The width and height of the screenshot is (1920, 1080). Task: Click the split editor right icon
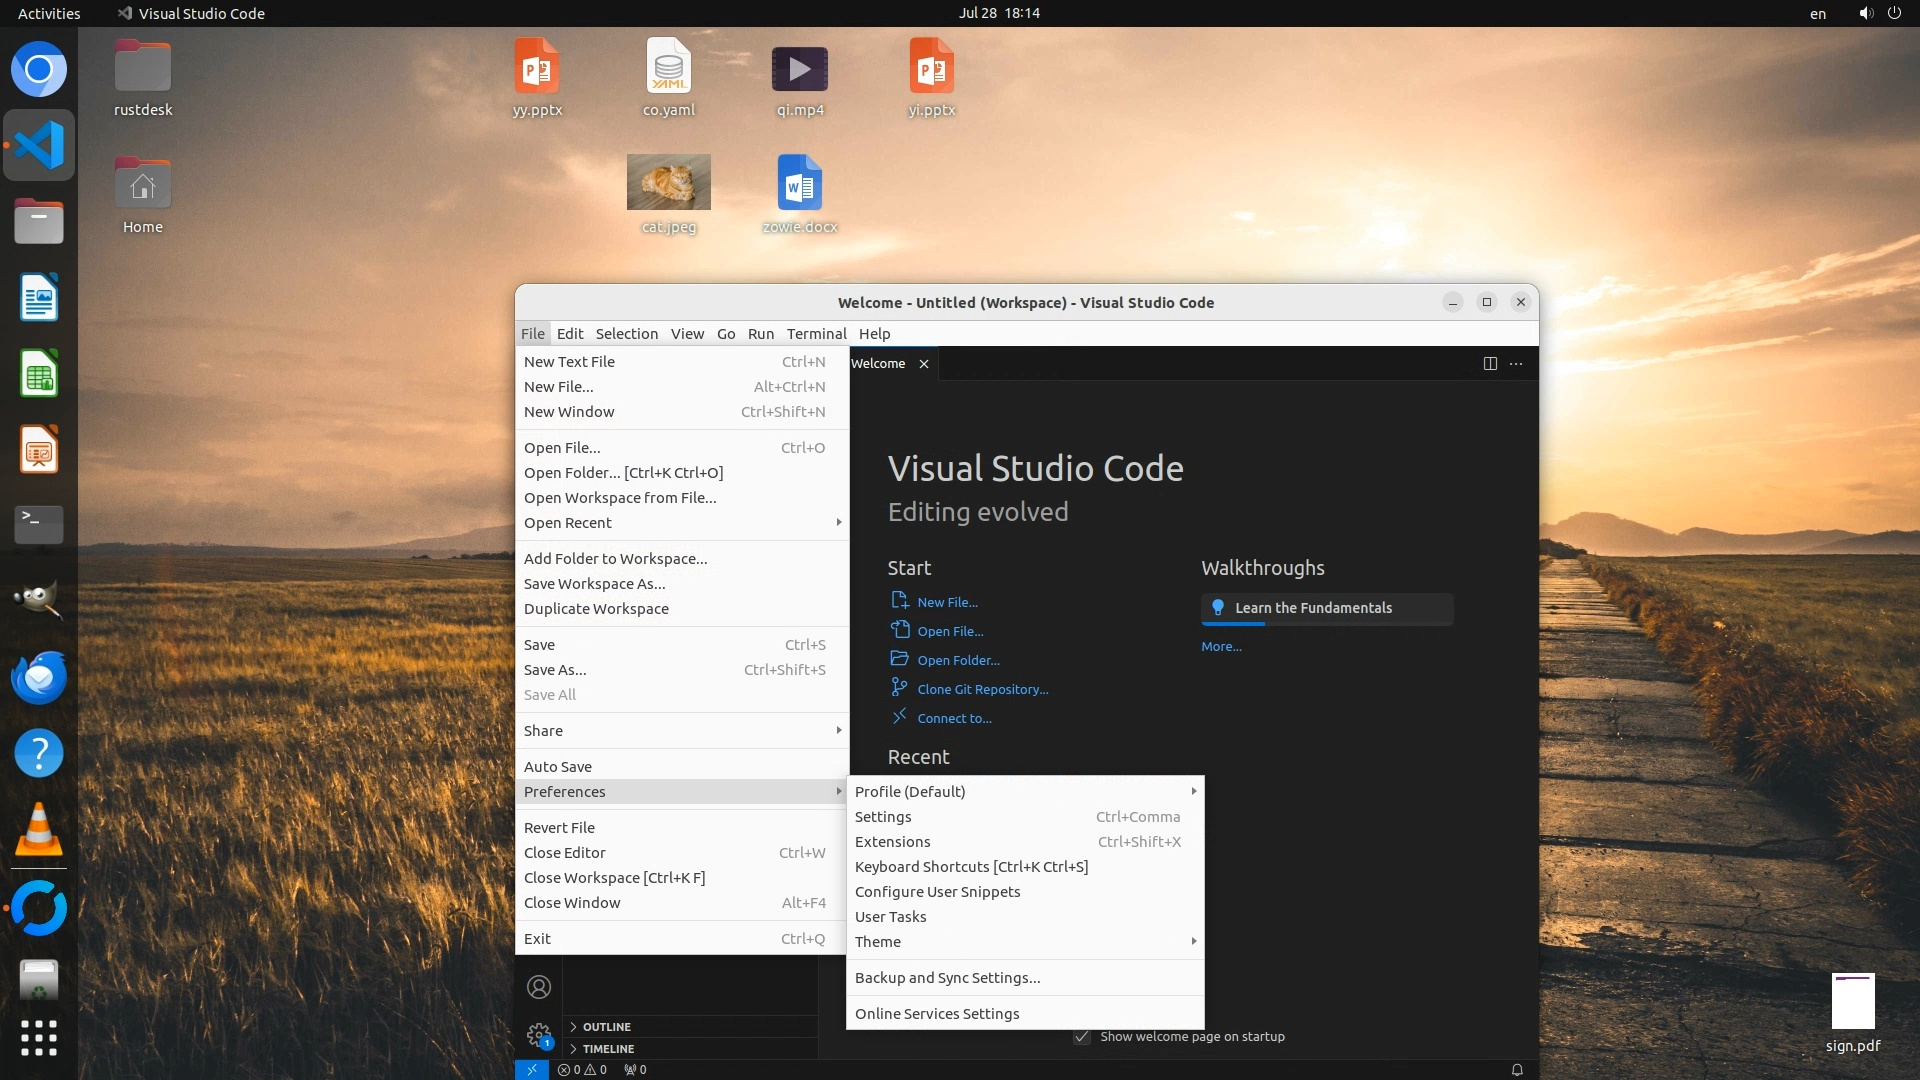tap(1490, 363)
